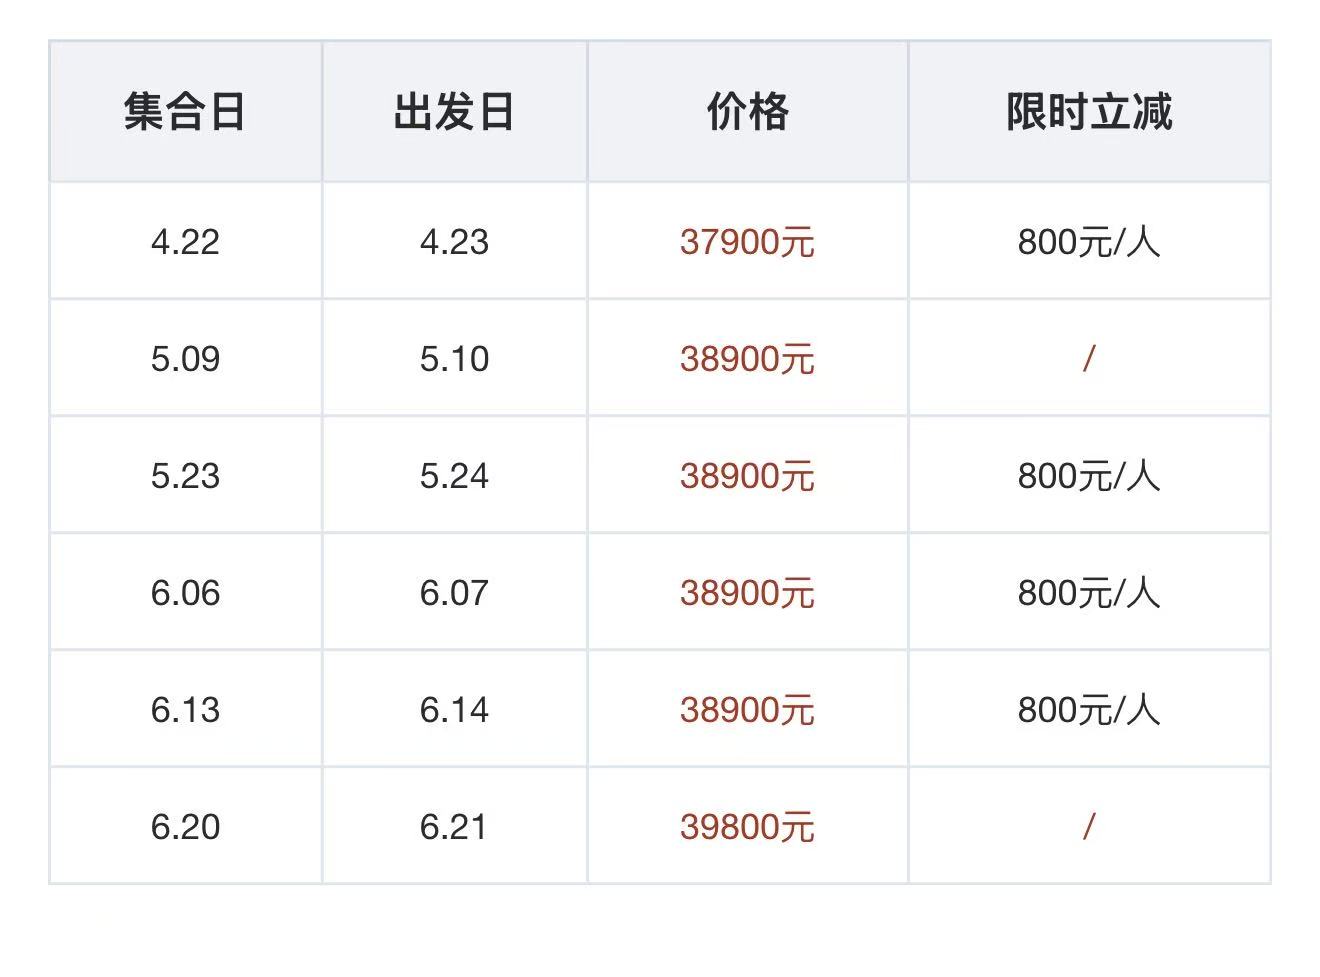Select the 38900元 price for the 6.07 departure
This screenshot has width=1320, height=977.
pos(747,593)
